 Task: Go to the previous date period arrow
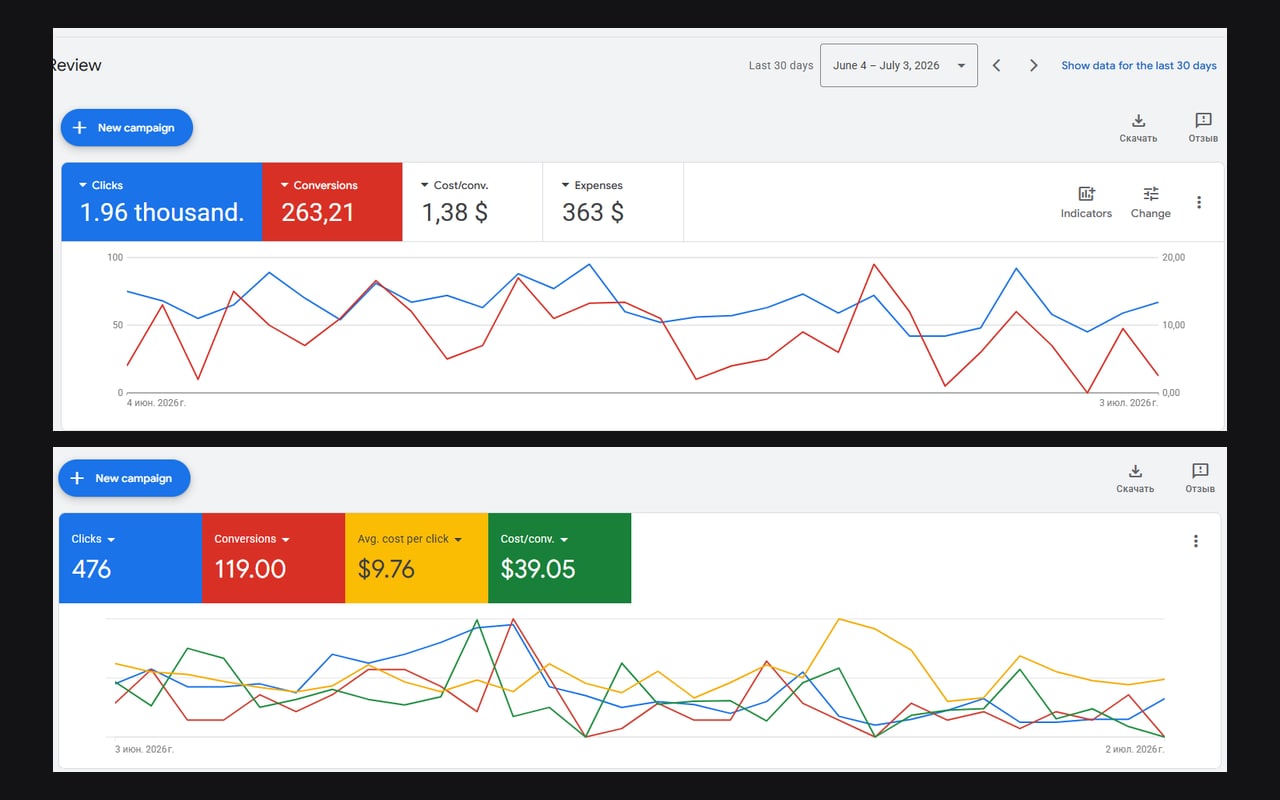[997, 65]
